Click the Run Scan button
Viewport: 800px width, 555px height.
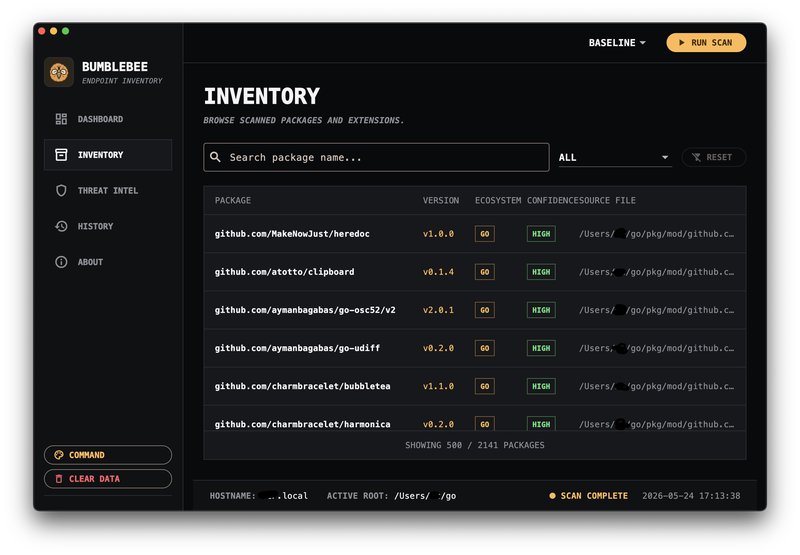(706, 42)
